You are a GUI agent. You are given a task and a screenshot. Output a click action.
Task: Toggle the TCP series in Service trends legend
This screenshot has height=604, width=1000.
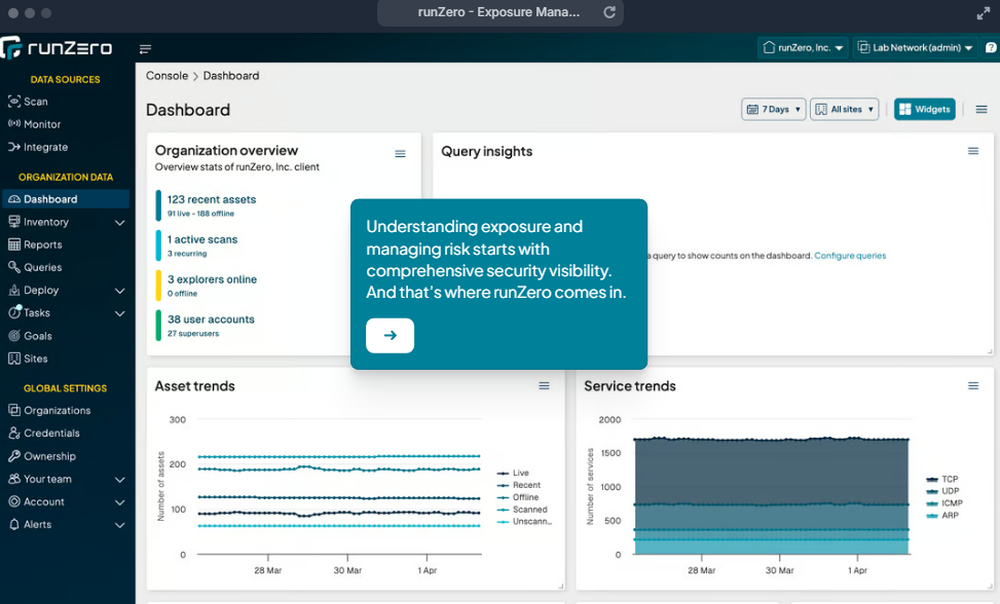(x=942, y=479)
